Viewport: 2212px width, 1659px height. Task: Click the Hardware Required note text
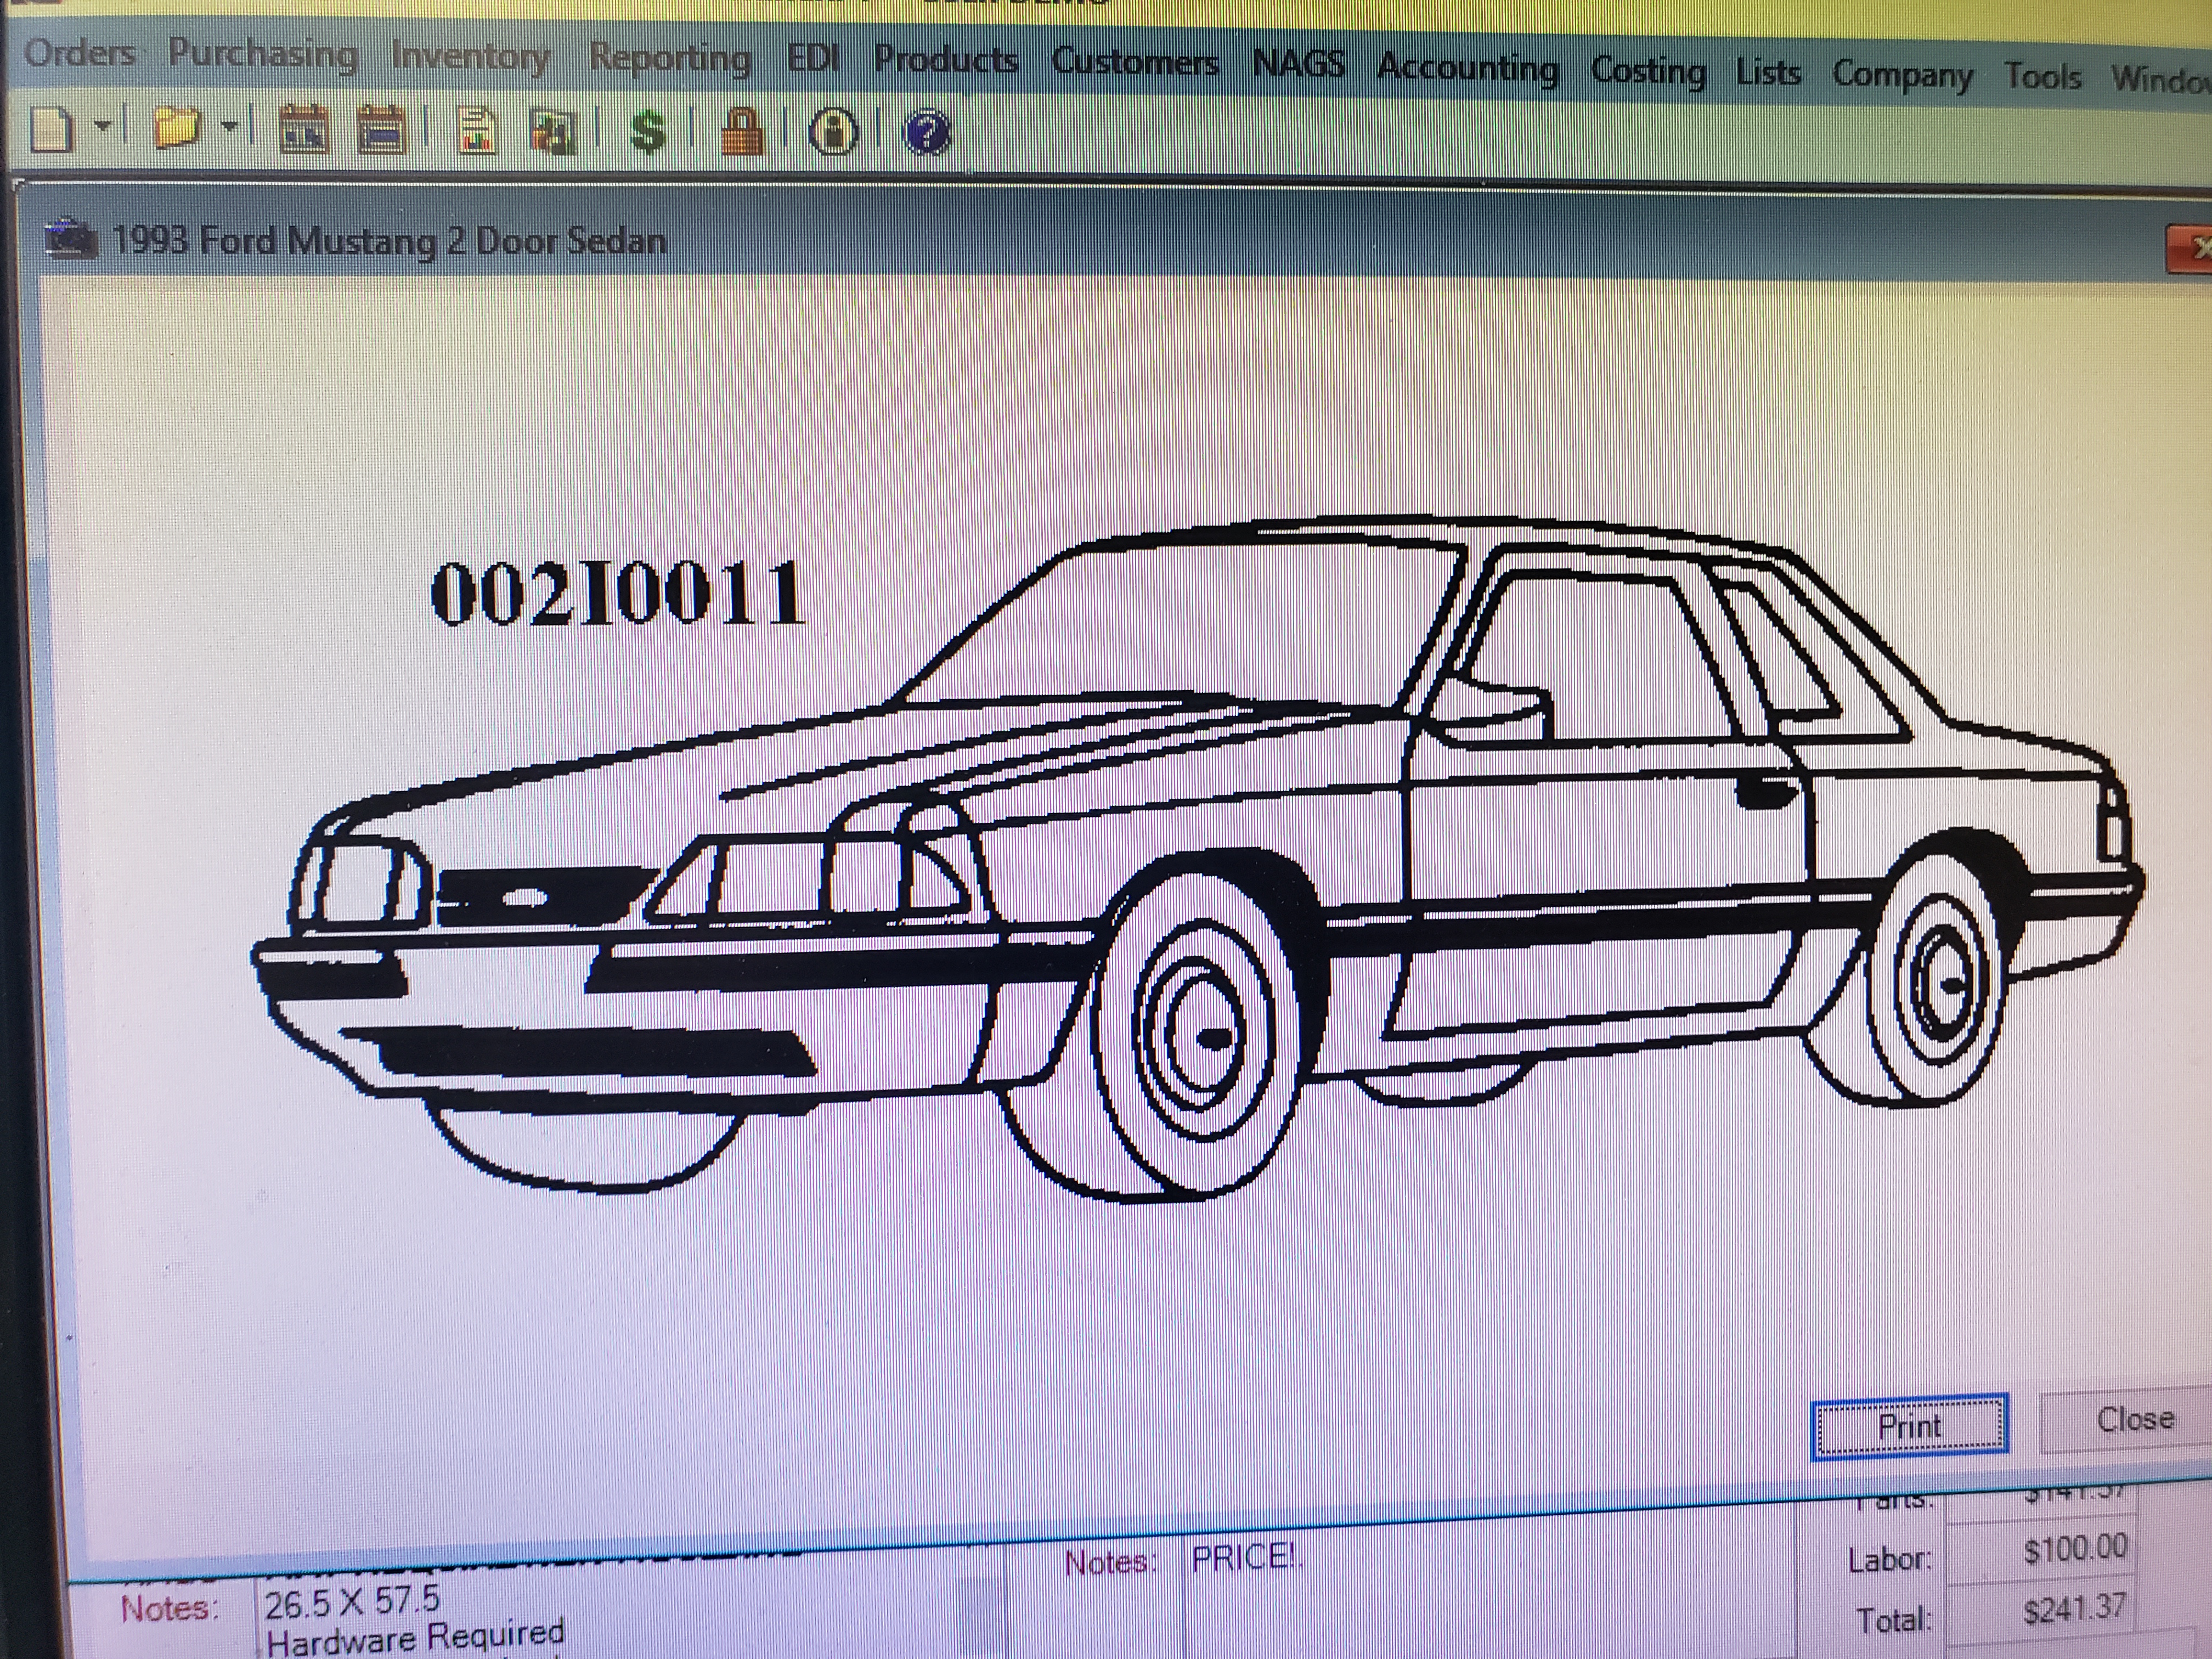coord(415,1638)
